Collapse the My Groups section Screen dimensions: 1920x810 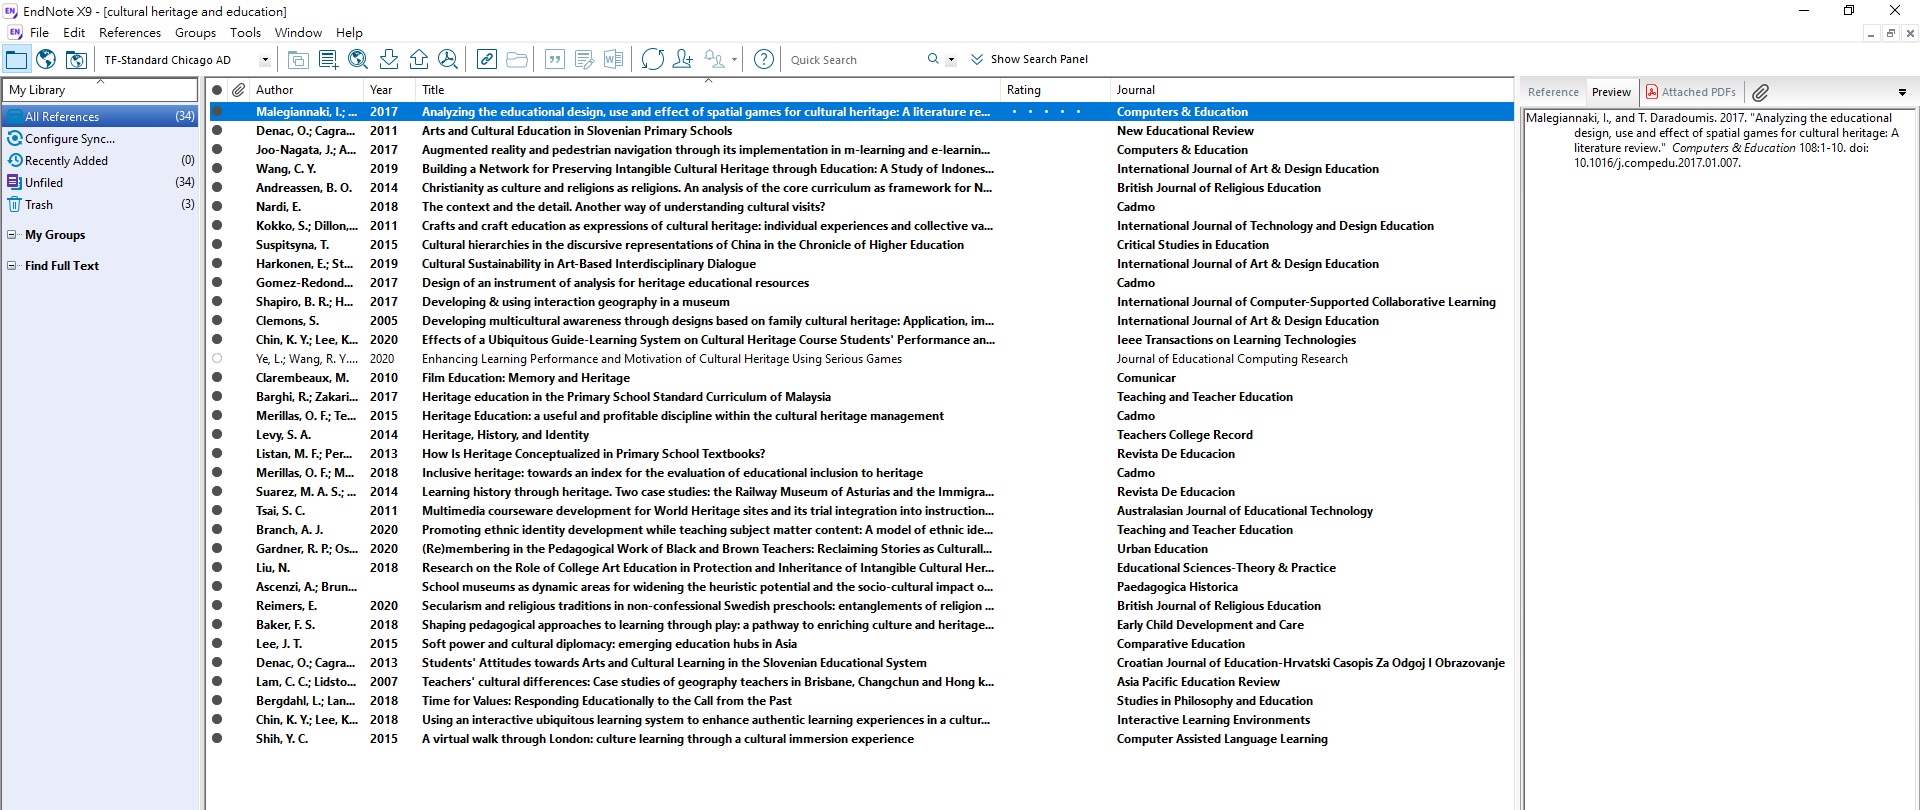12,235
